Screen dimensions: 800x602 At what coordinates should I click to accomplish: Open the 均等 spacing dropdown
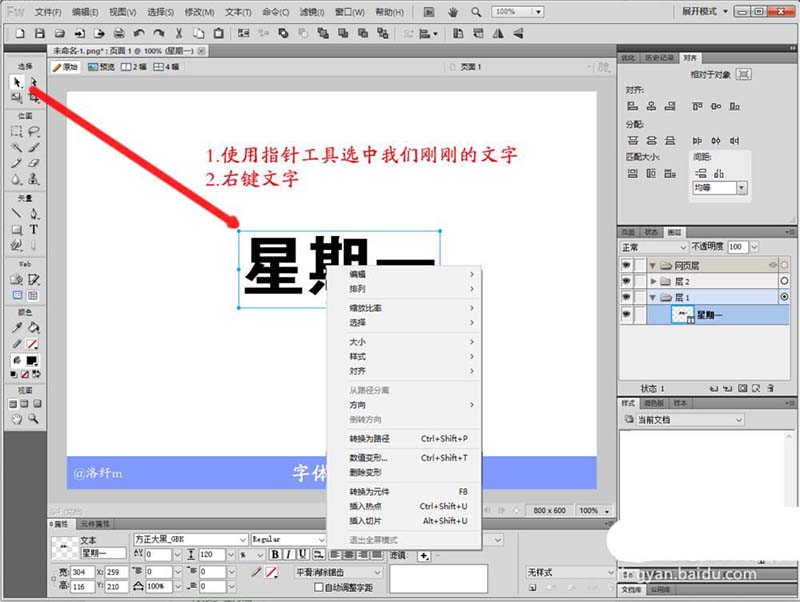coord(742,188)
